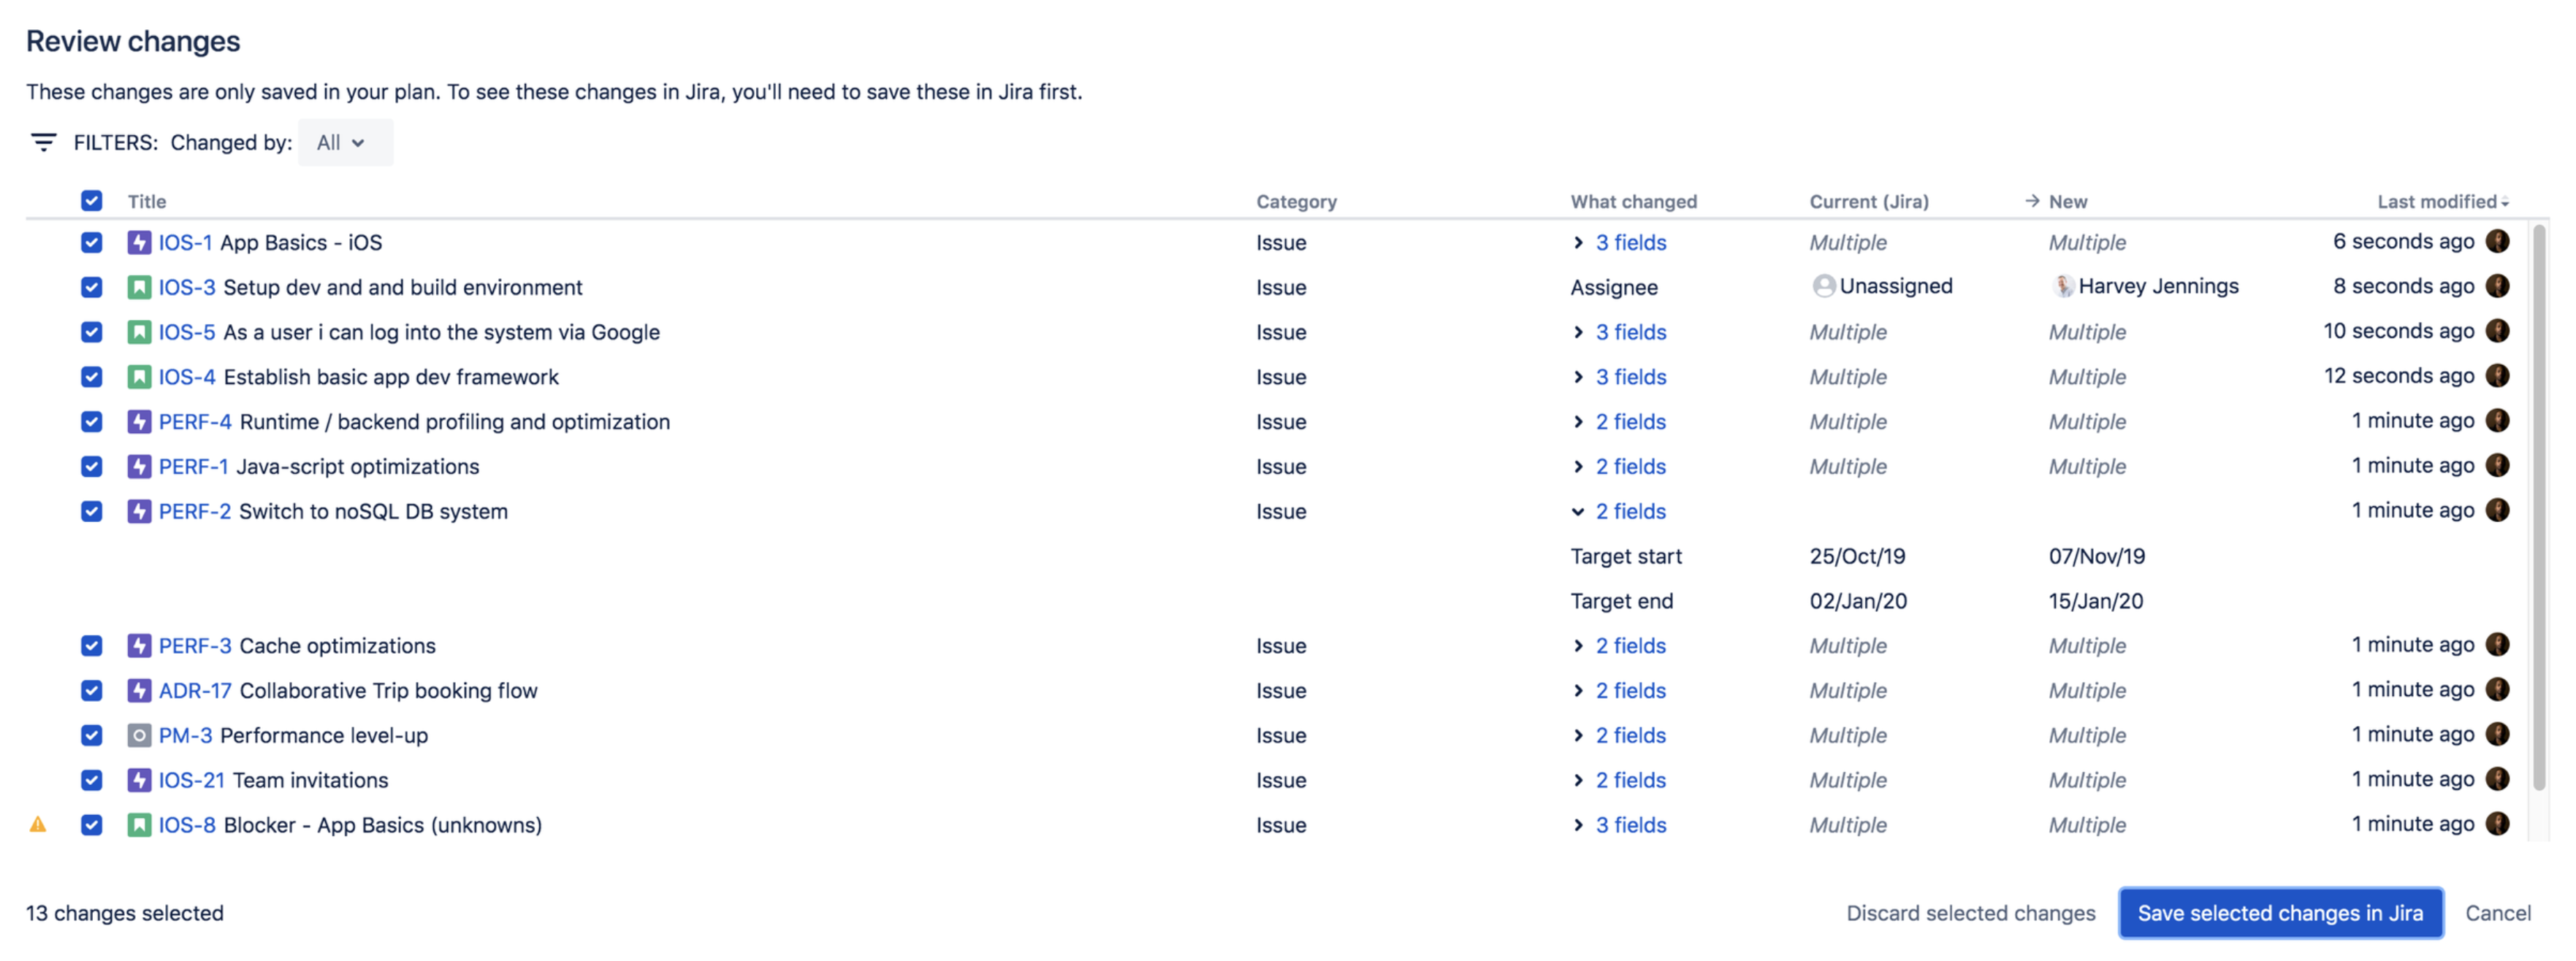Expand 2 fields for PM-3
The width and height of the screenshot is (2576, 961).
point(1619,736)
